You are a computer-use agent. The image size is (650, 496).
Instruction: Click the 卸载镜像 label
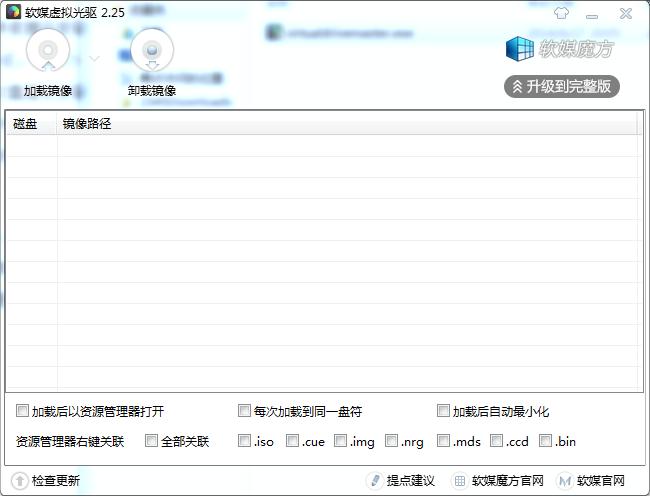click(x=152, y=90)
